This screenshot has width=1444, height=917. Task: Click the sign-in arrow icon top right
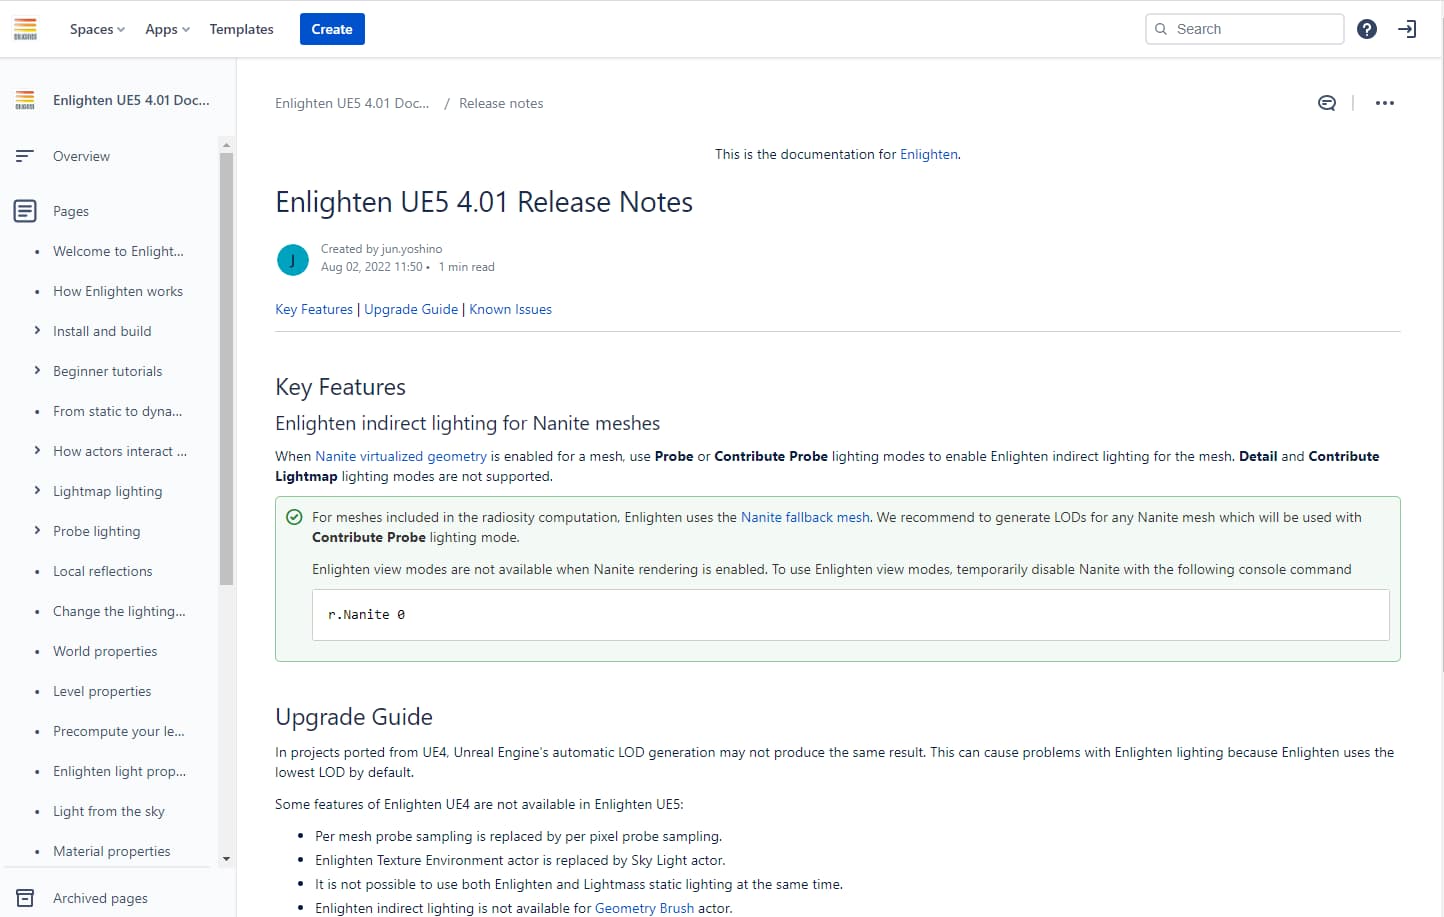click(1407, 29)
